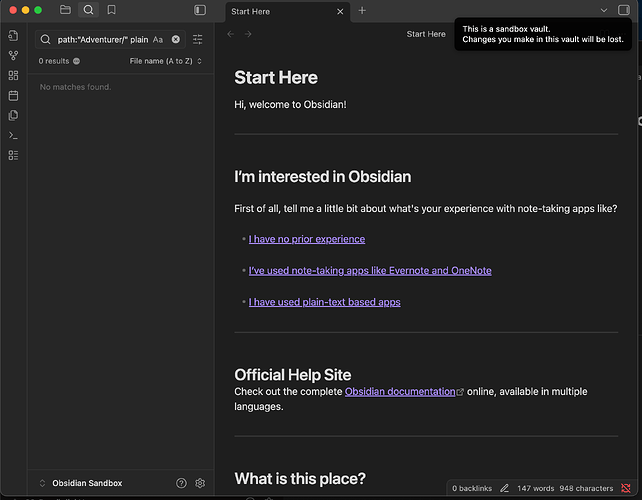
Task: Navigate back with left arrow
Action: click(x=231, y=34)
